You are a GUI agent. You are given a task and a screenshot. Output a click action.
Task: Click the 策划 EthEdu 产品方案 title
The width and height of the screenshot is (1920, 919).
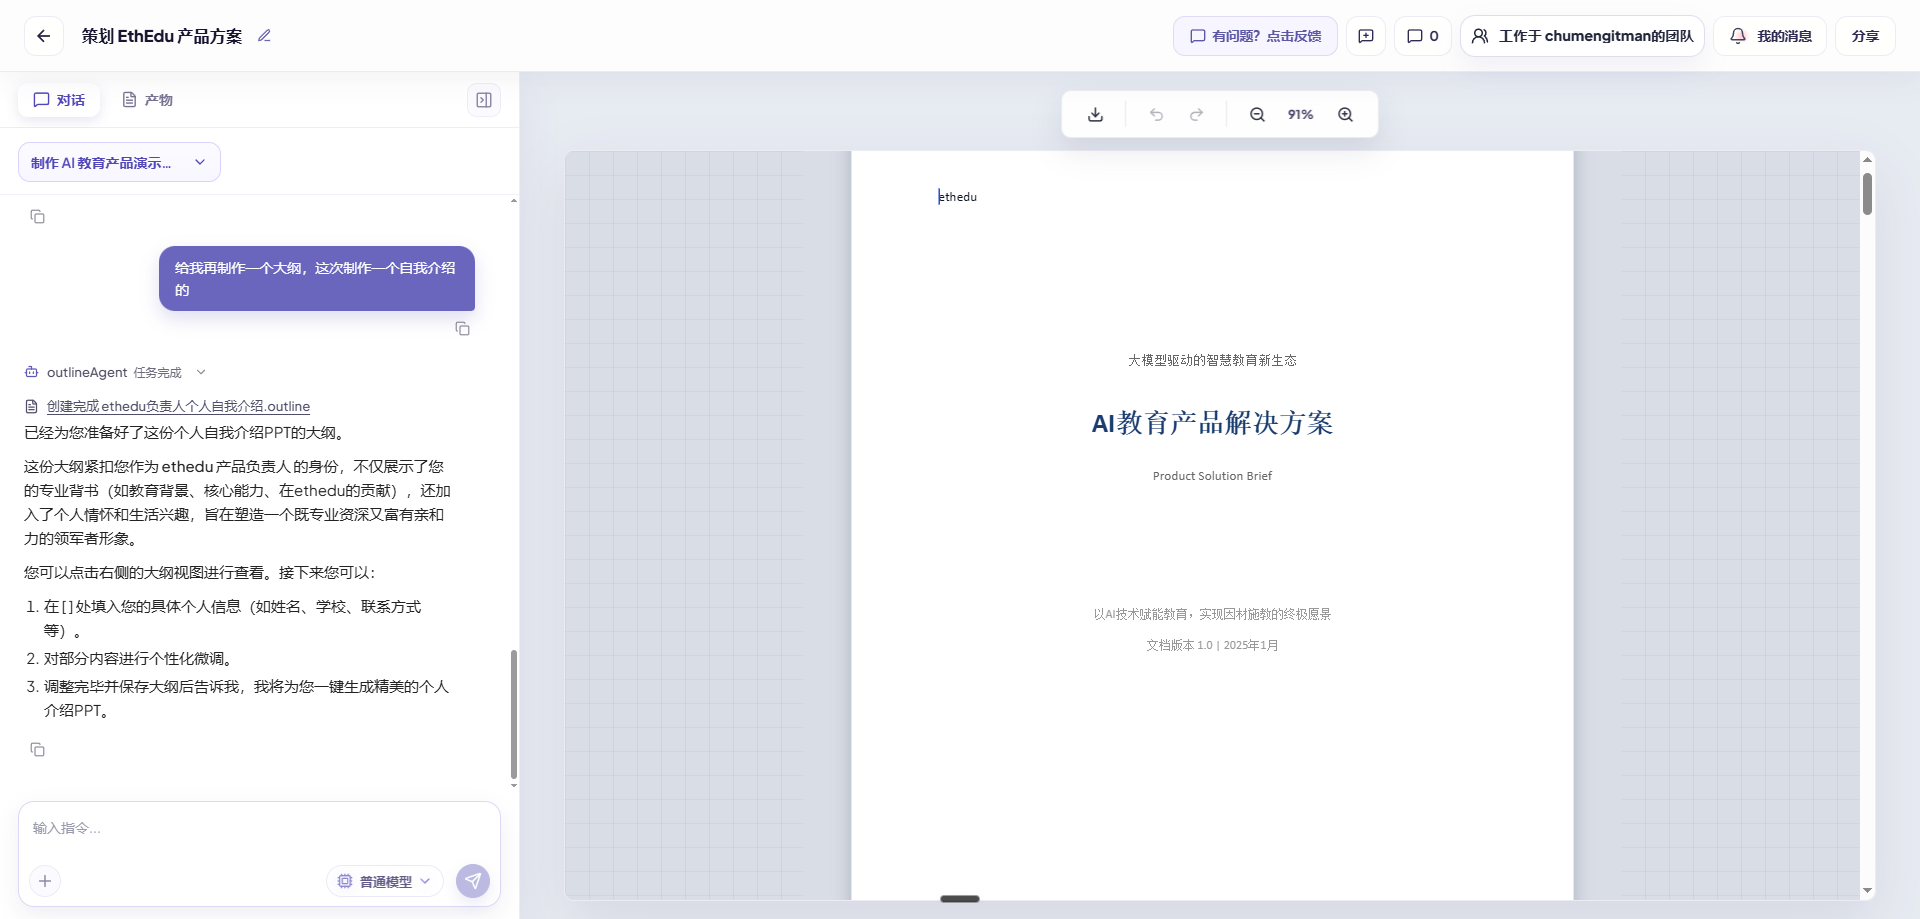162,36
